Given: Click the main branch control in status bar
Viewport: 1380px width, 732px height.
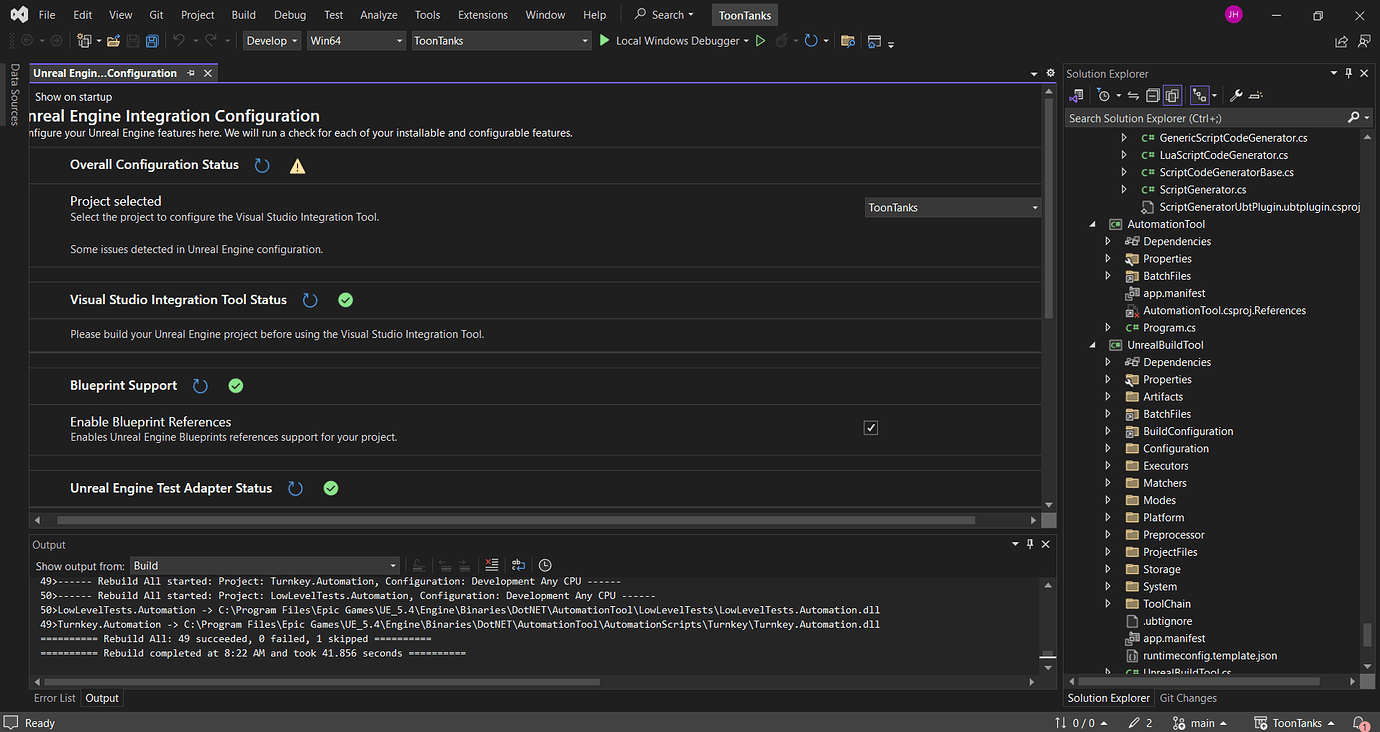Looking at the screenshot, I should (1199, 722).
